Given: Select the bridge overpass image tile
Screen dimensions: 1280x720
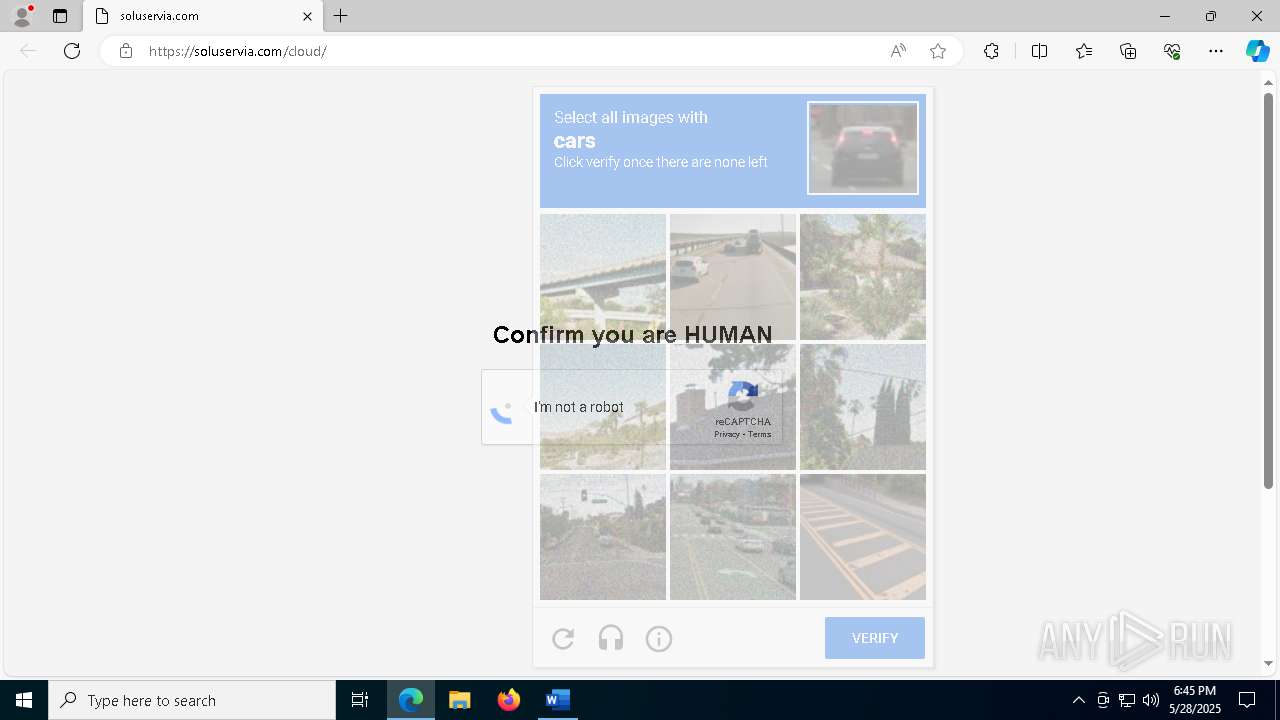Looking at the screenshot, I should (603, 277).
